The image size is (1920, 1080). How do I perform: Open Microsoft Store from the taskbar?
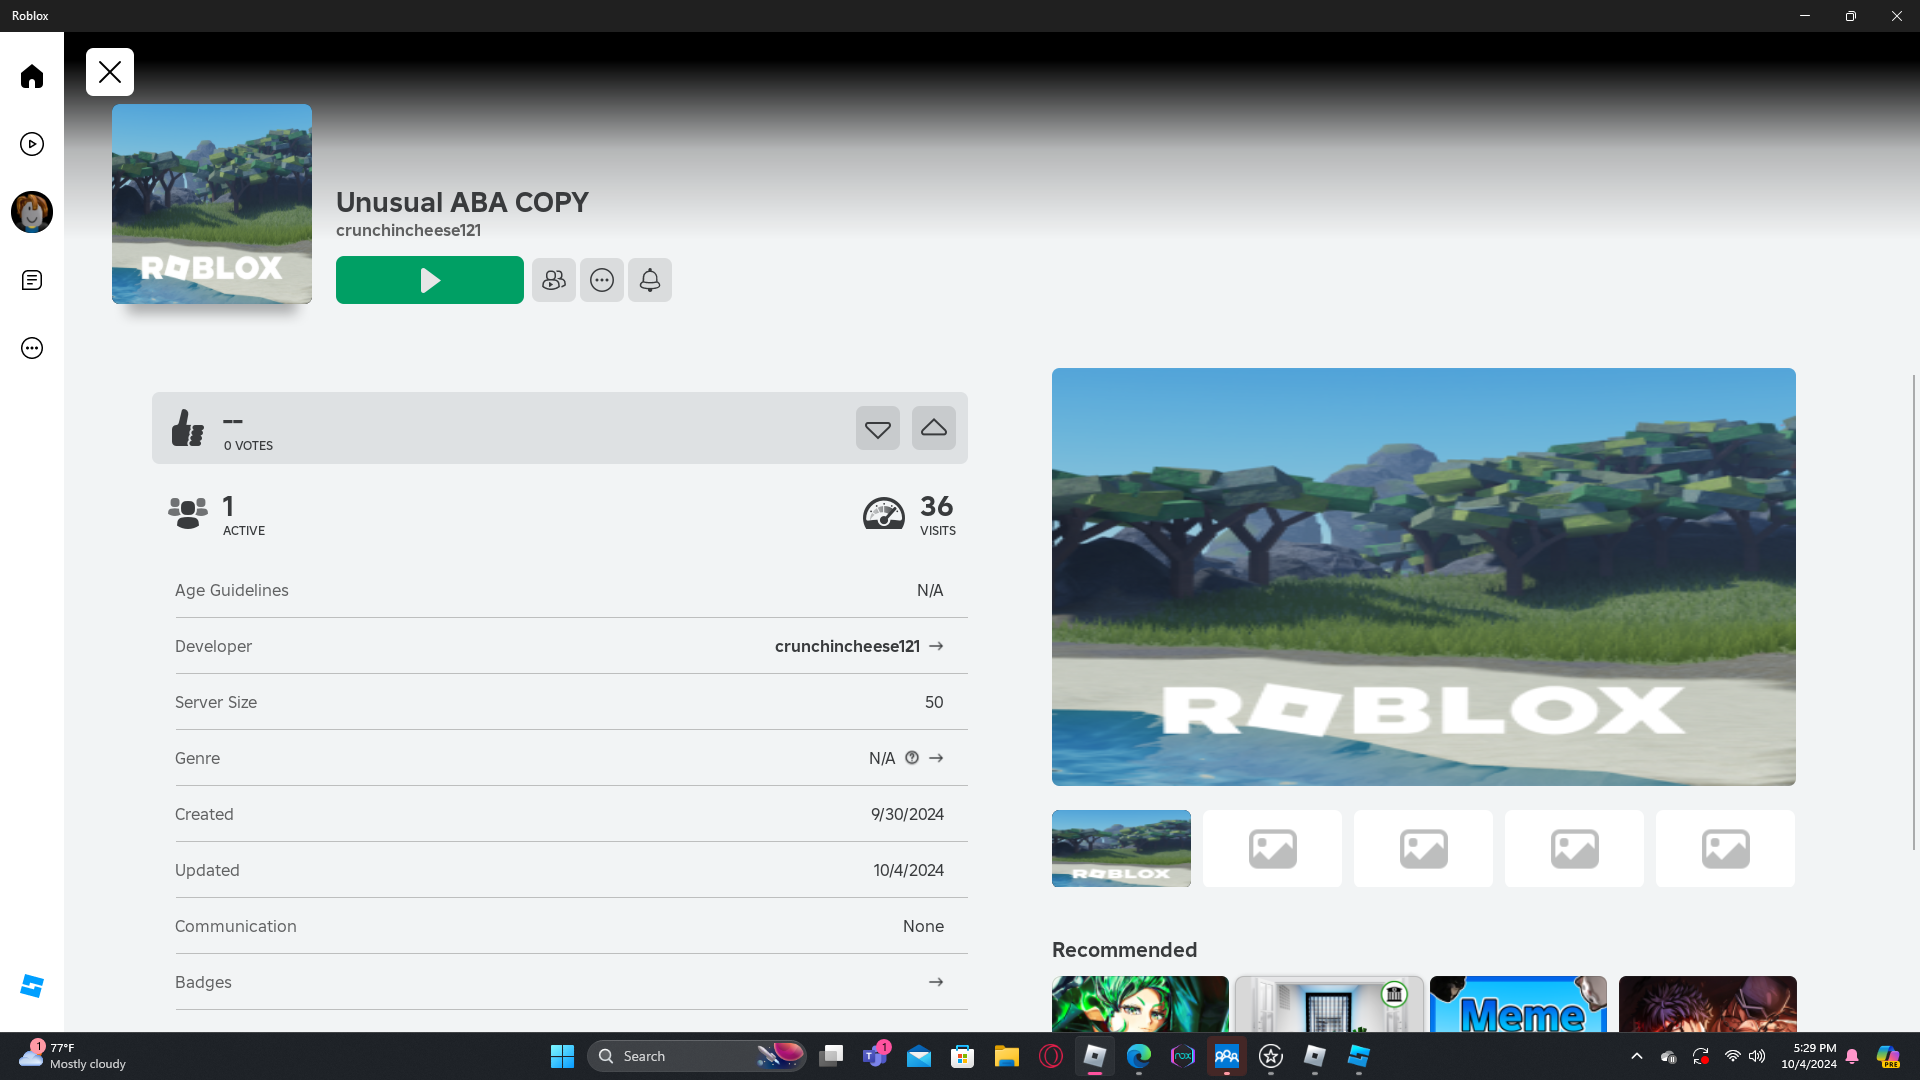point(963,1056)
